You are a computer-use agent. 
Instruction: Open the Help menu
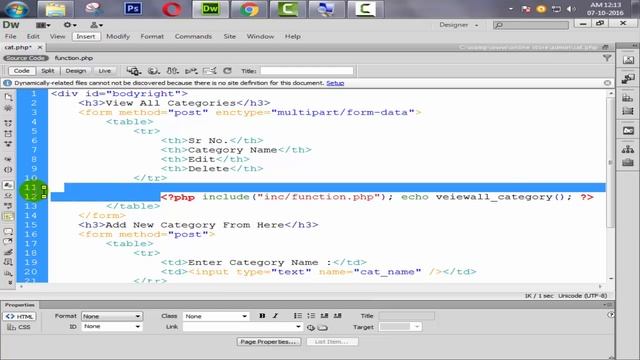click(x=293, y=36)
